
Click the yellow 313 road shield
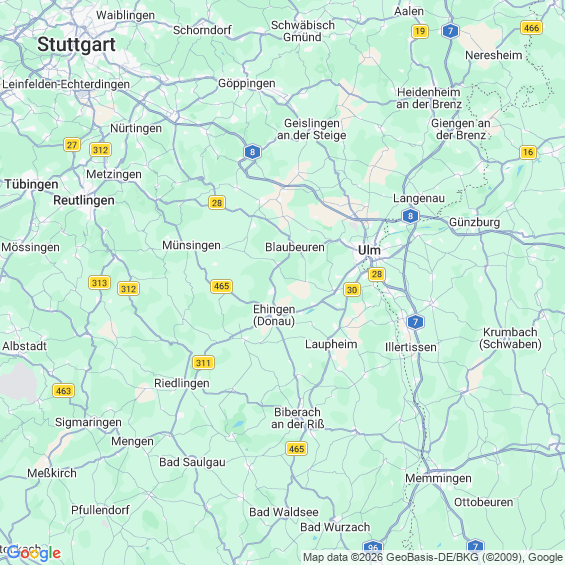point(99,282)
